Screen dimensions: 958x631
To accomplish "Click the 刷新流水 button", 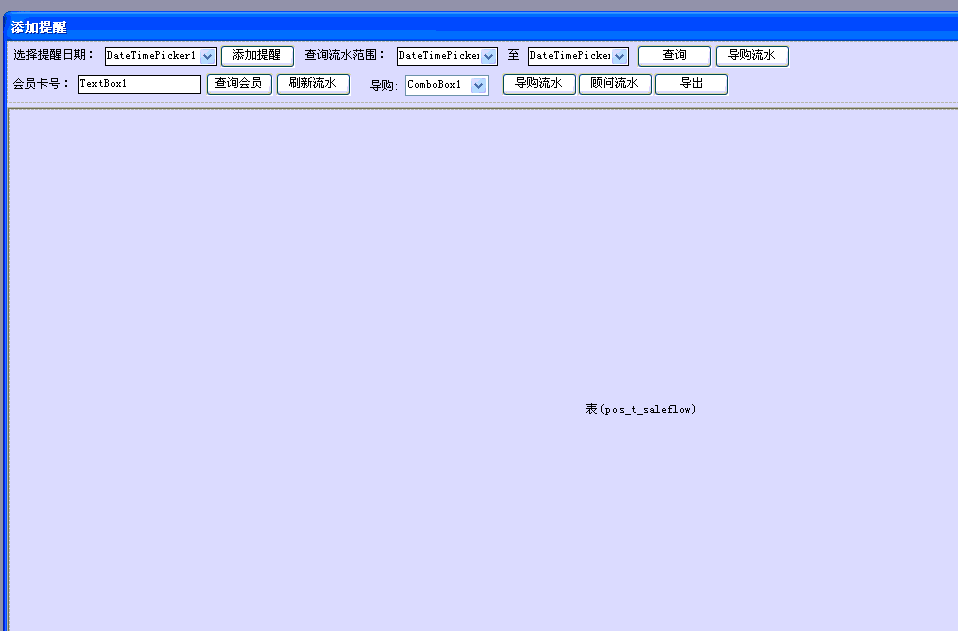I will [313, 84].
